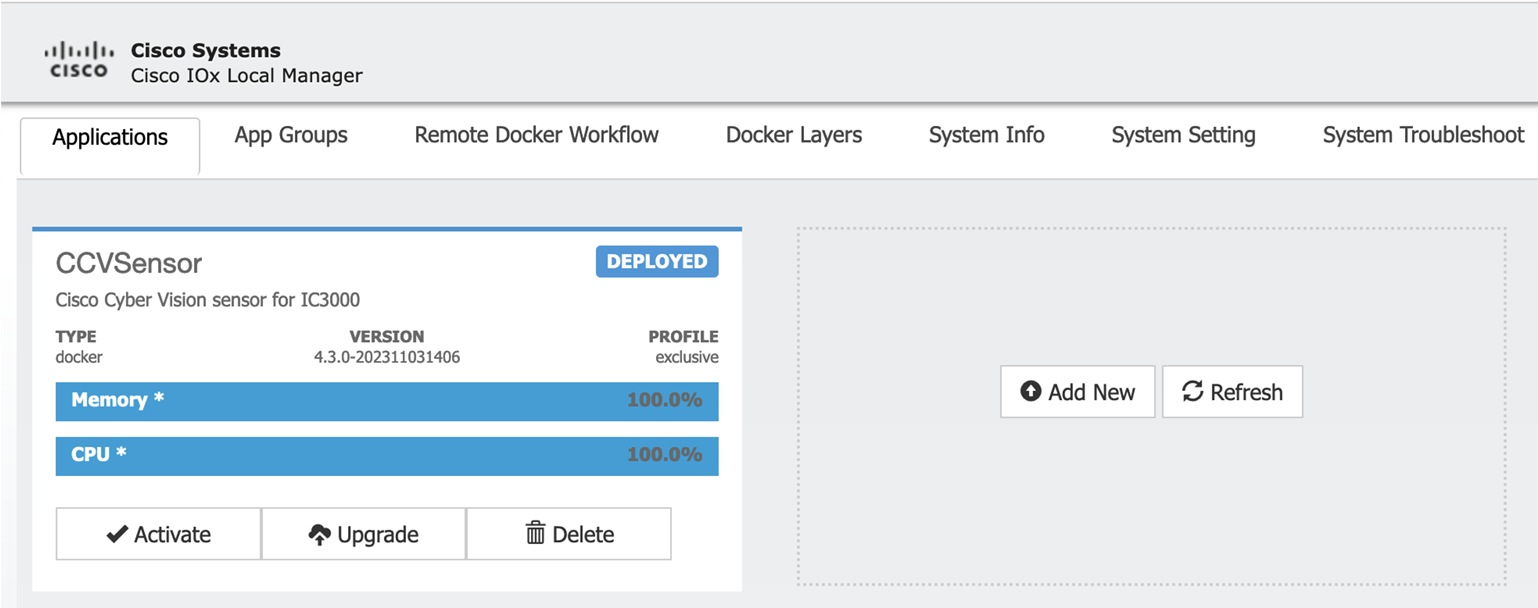Open the App Groups tab
Viewport: 1538px width, 608px height.
point(291,135)
